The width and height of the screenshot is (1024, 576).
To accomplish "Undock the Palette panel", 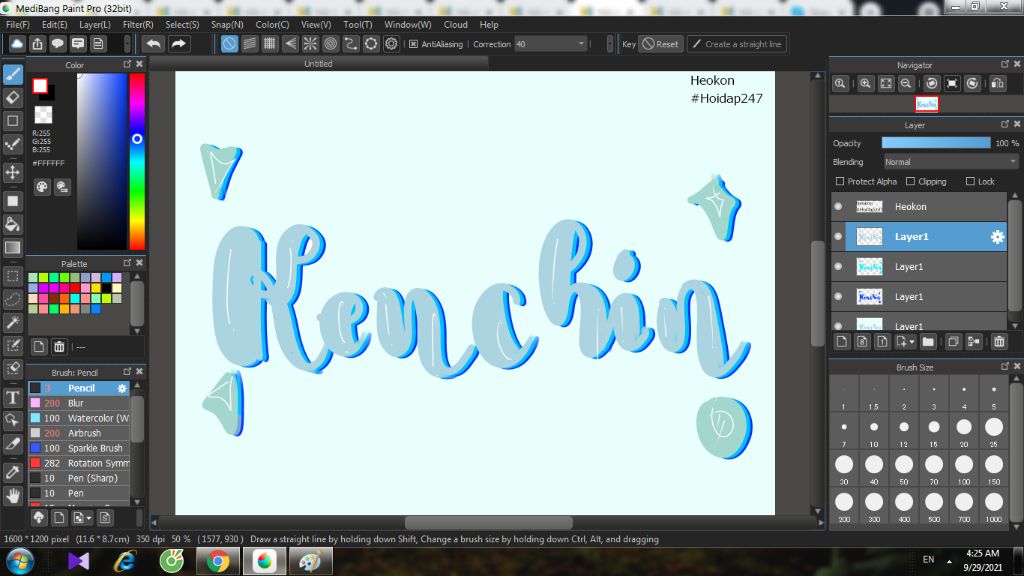I will [x=127, y=263].
